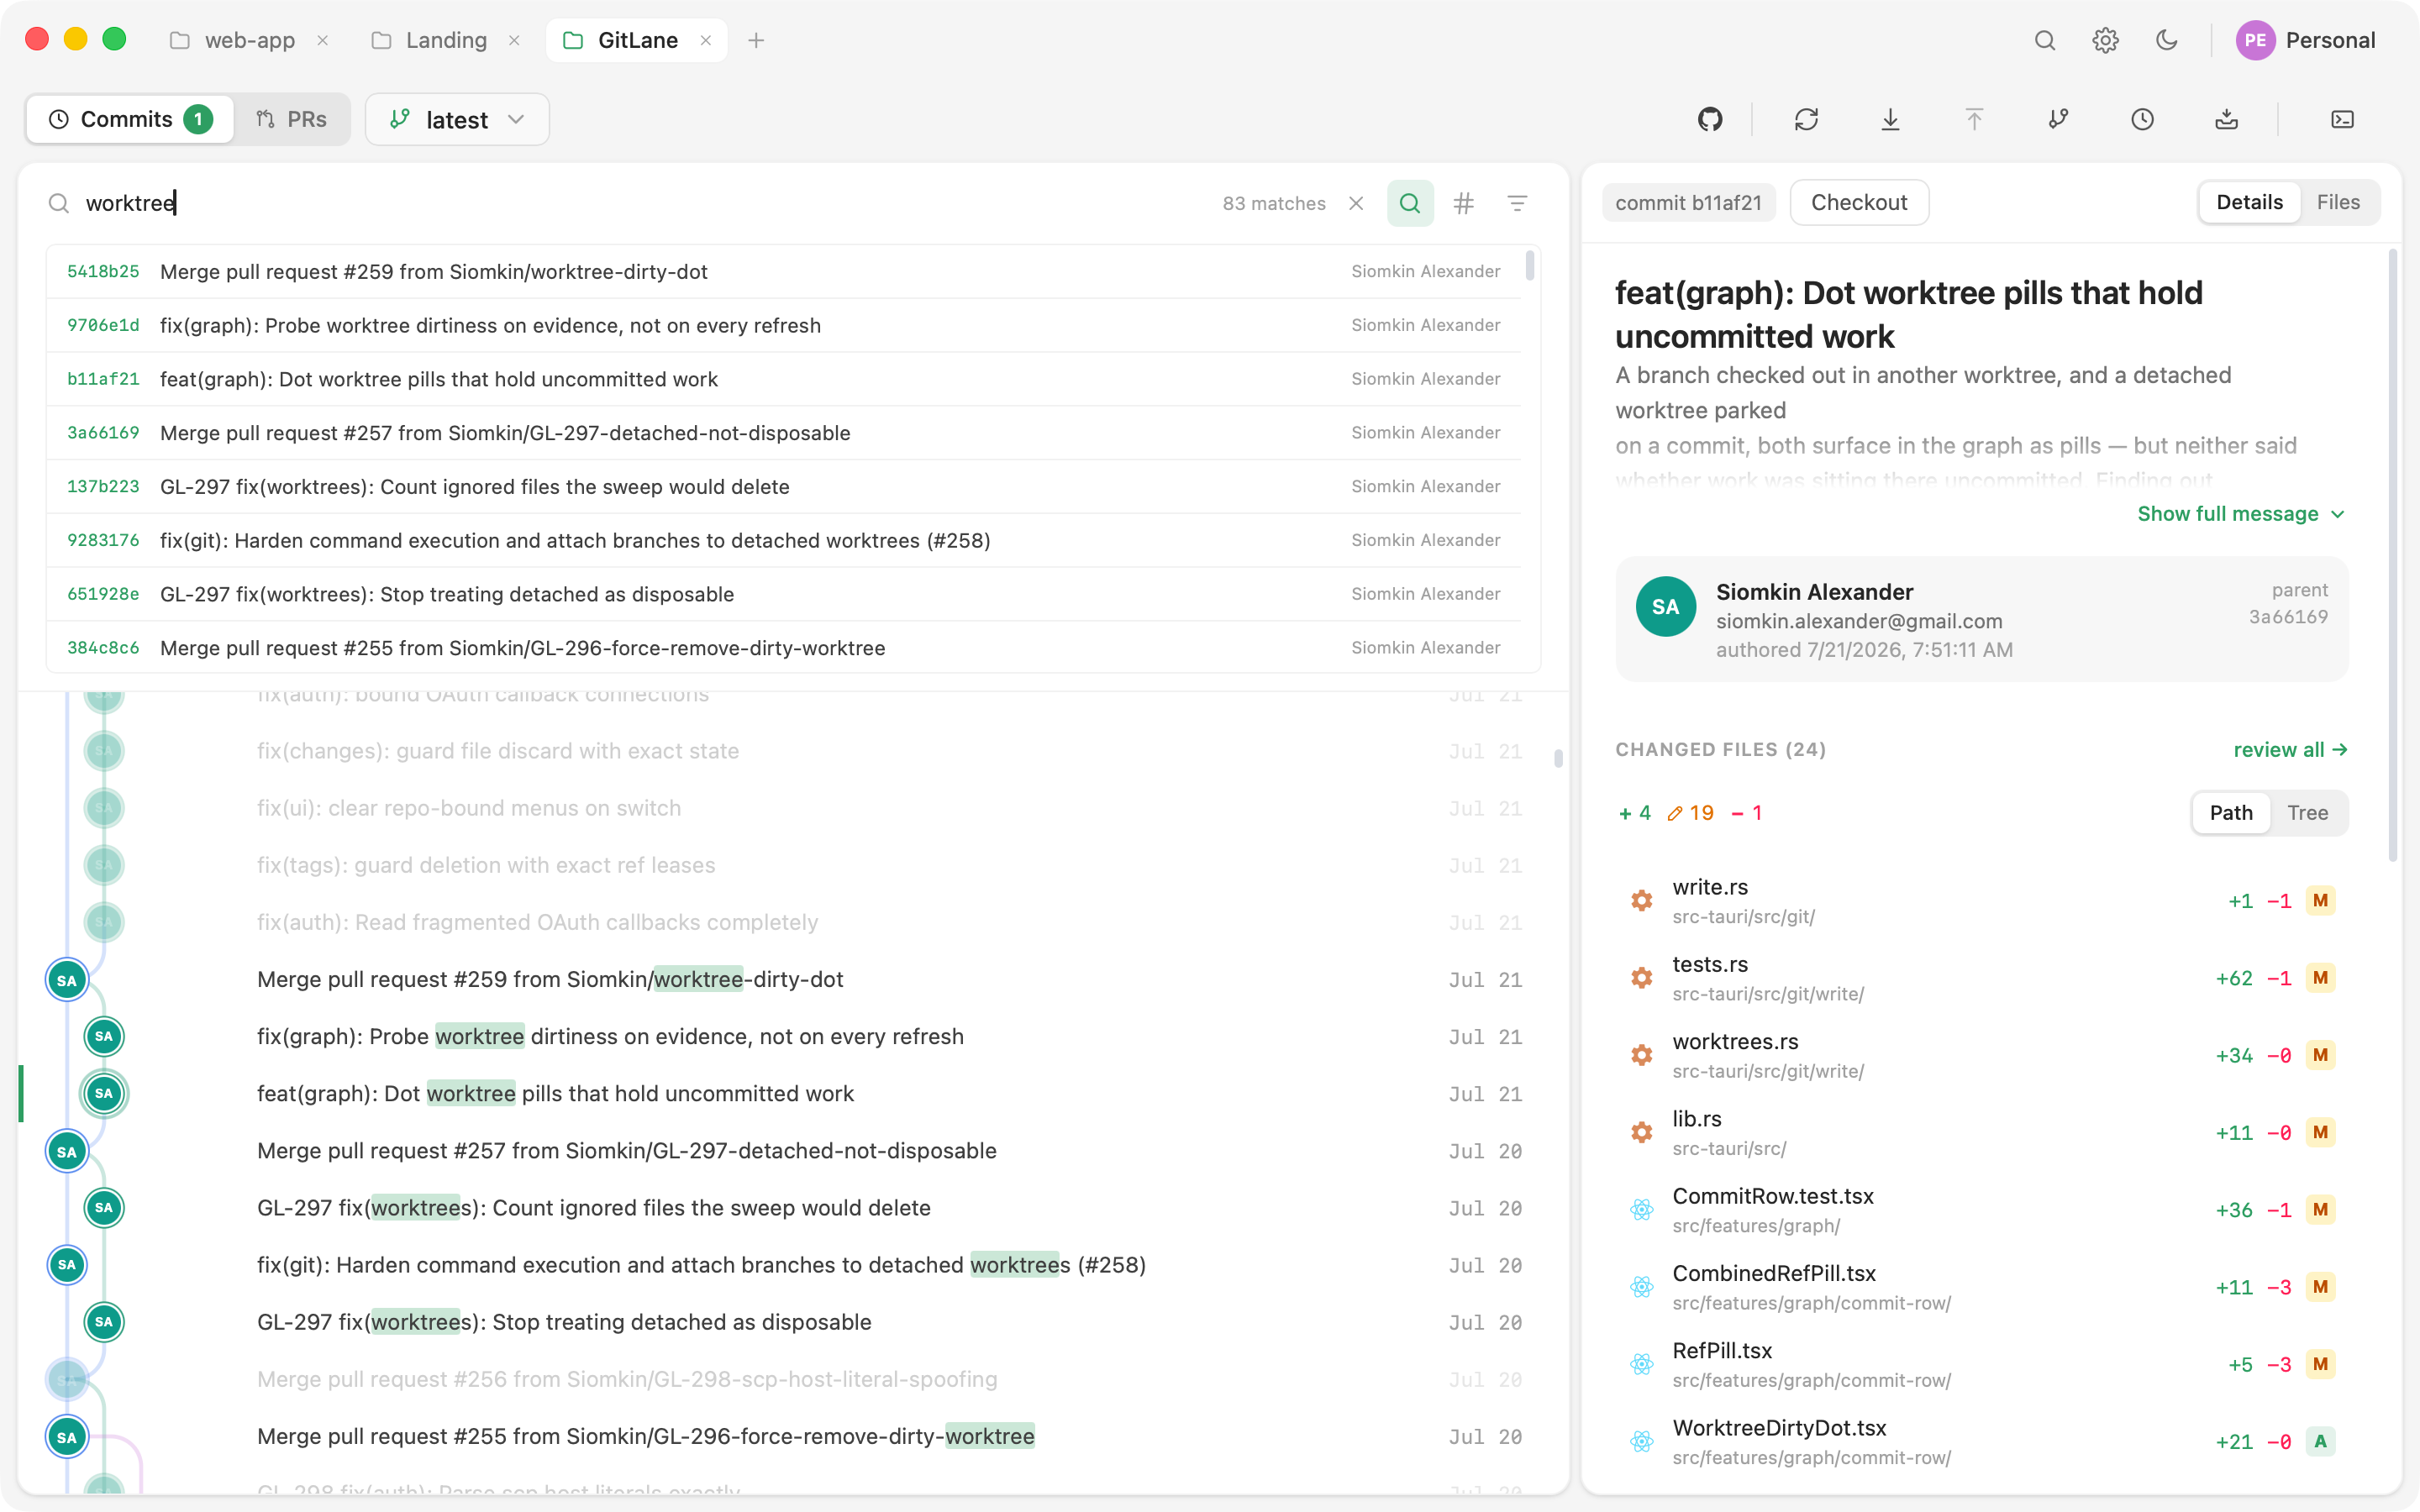2420x1512 pixels.
Task: Switch to the Files view
Action: click(2338, 202)
